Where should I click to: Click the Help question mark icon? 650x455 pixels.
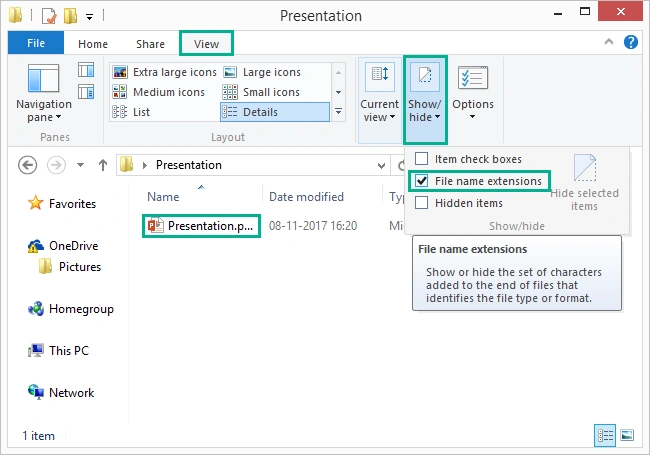tap(631, 42)
